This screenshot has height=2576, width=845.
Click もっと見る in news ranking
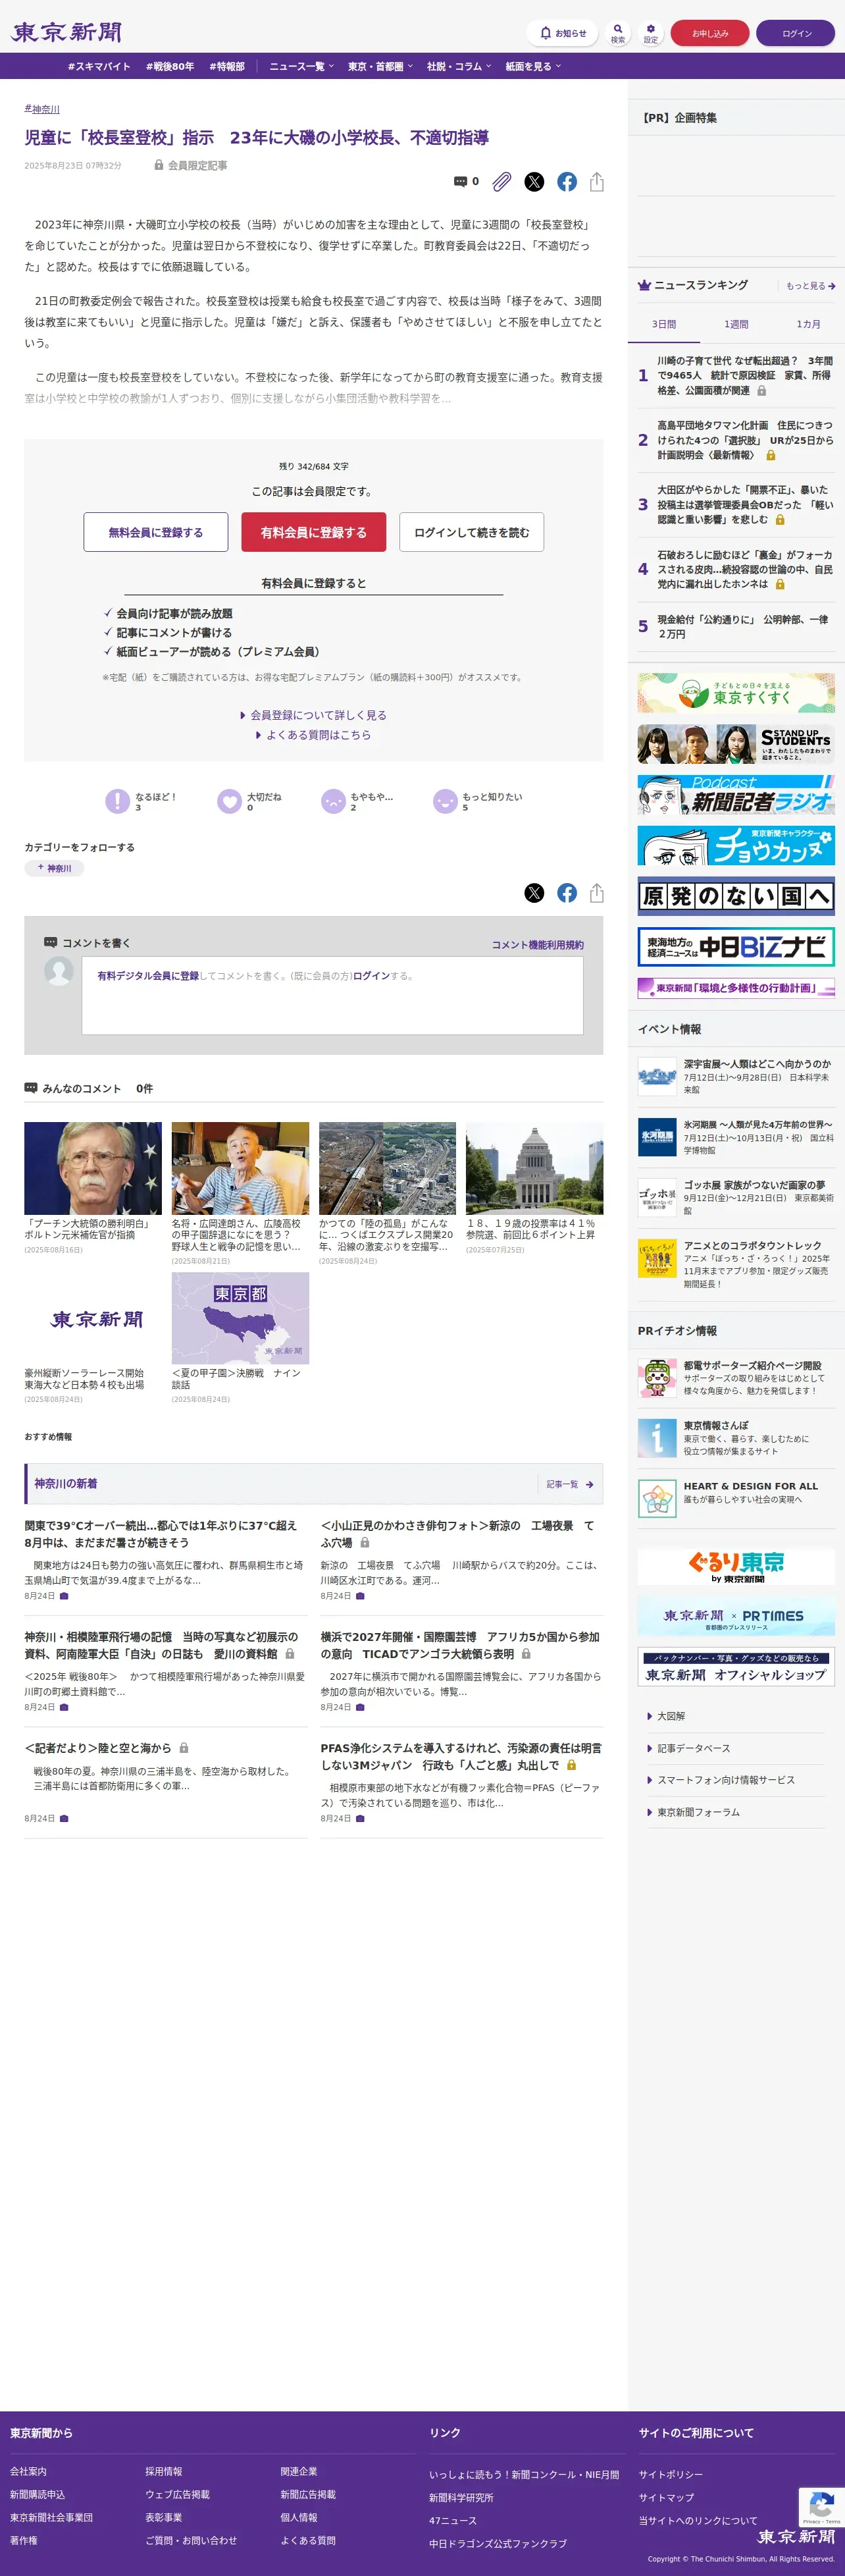[810, 286]
